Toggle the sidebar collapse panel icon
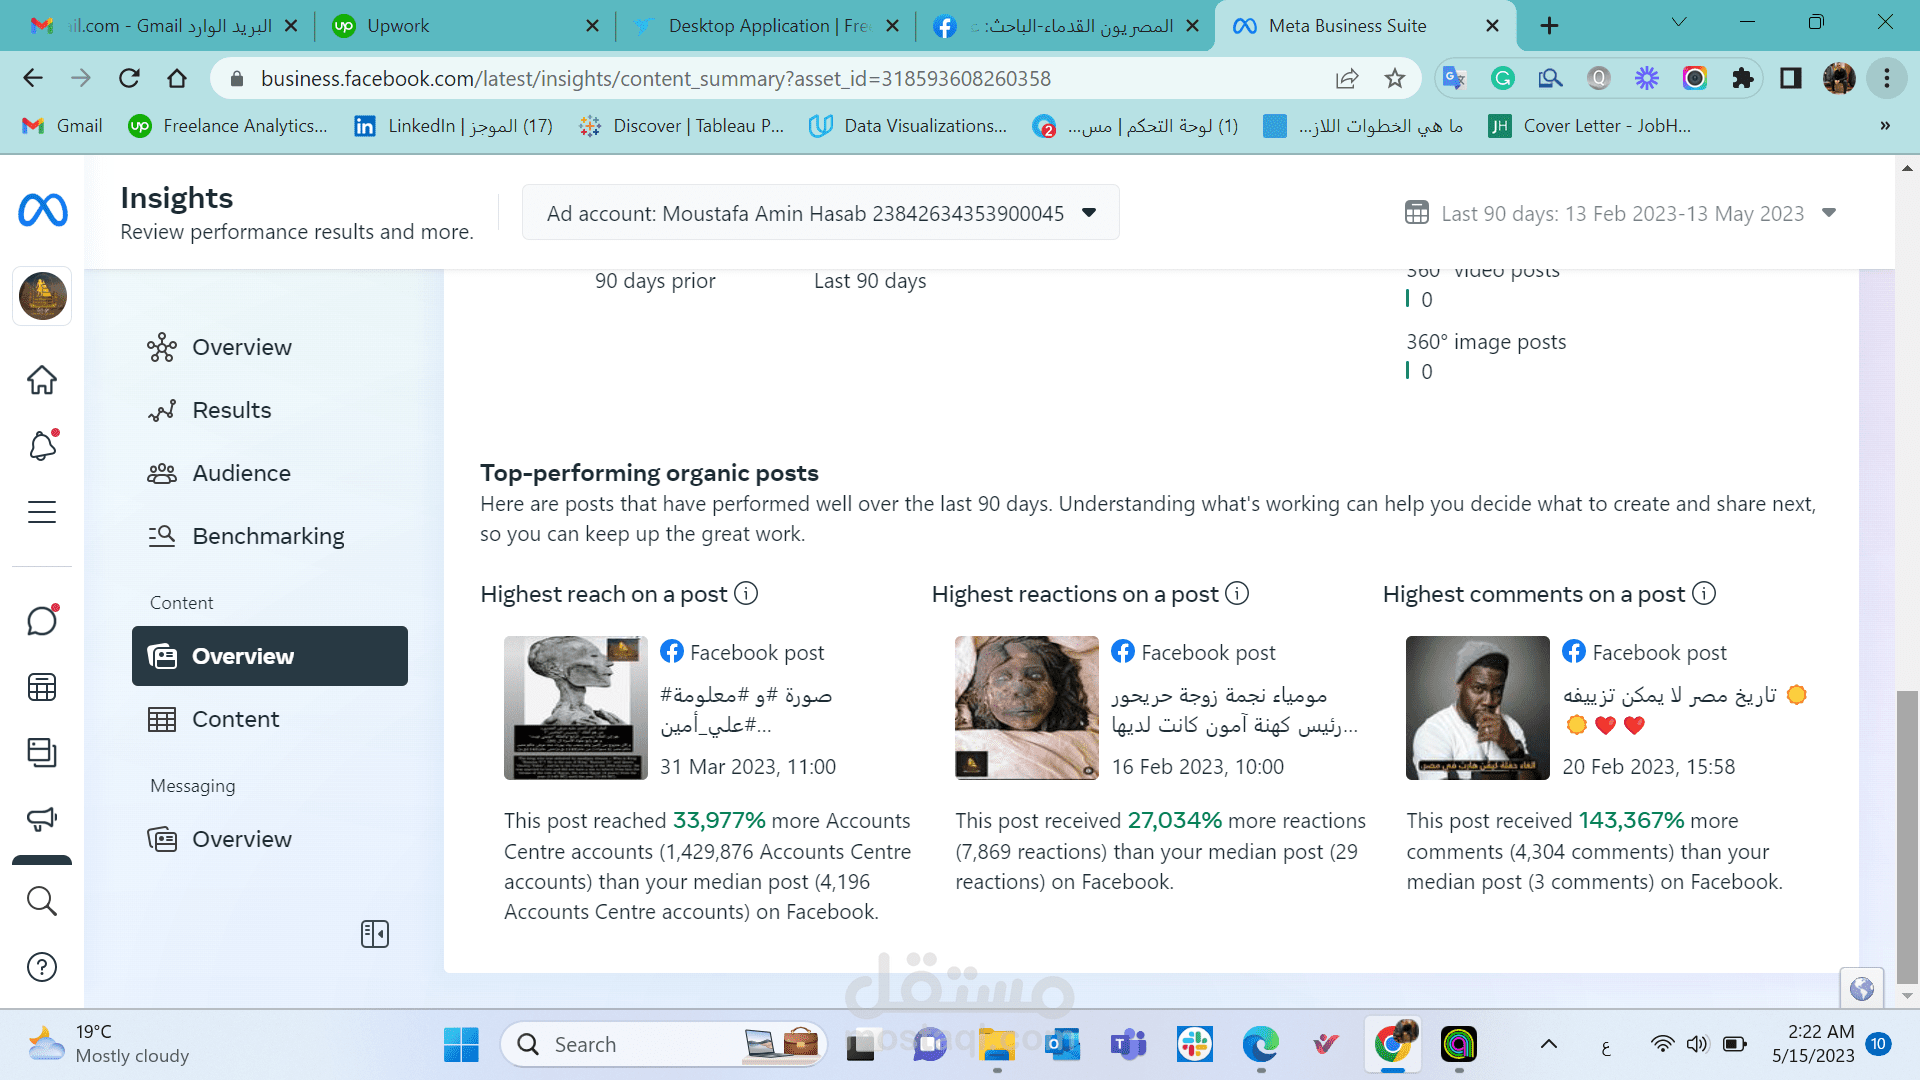The height and width of the screenshot is (1080, 1920). [x=375, y=934]
